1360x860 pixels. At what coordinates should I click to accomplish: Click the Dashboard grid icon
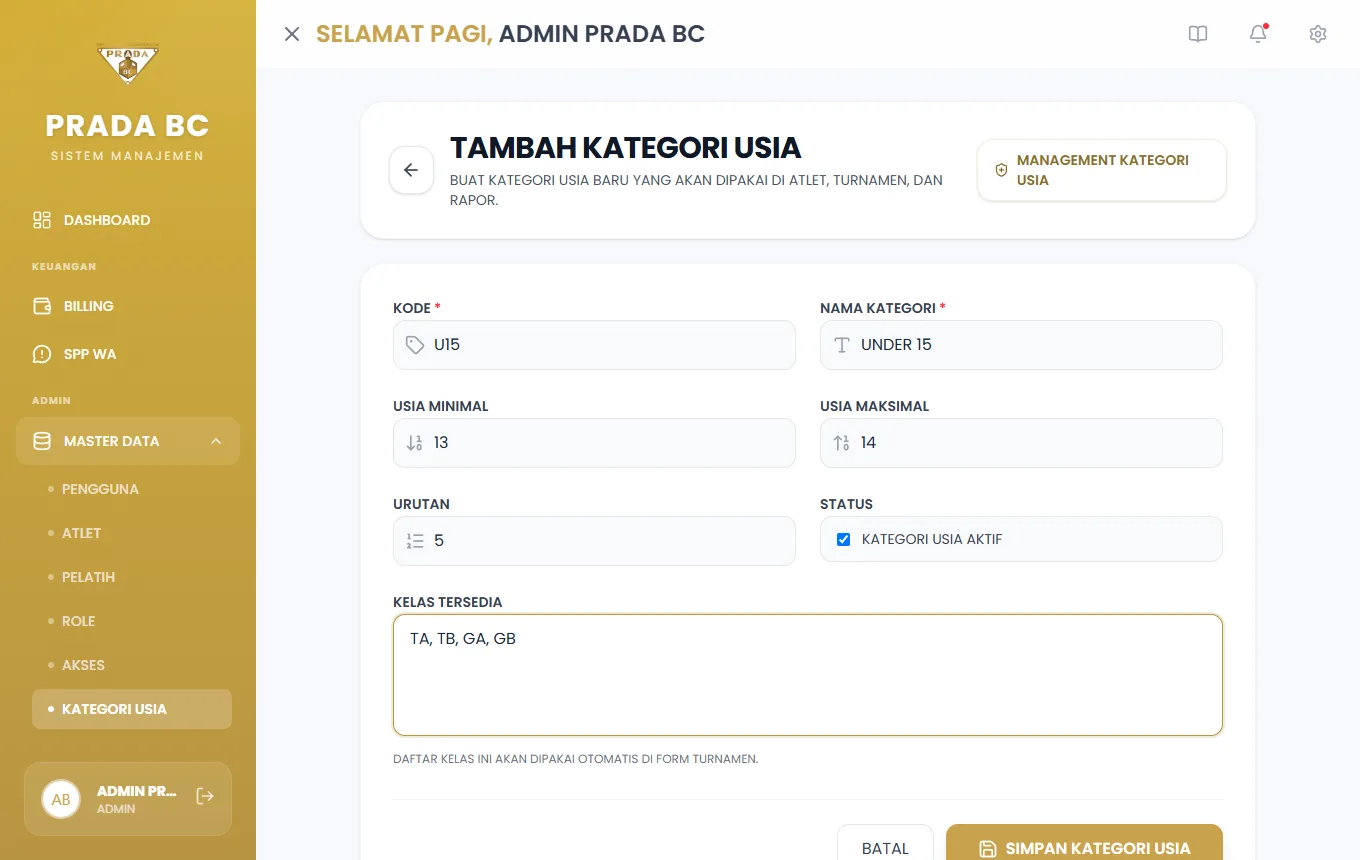(42, 220)
